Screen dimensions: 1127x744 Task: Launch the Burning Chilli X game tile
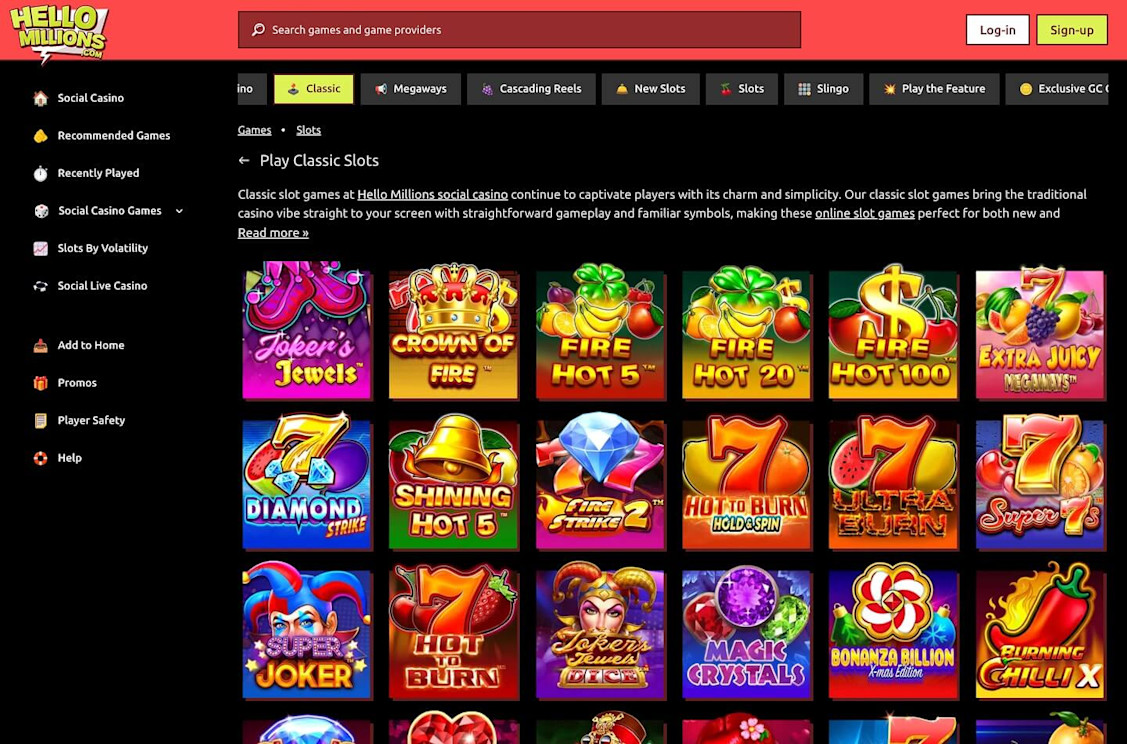pos(1040,631)
